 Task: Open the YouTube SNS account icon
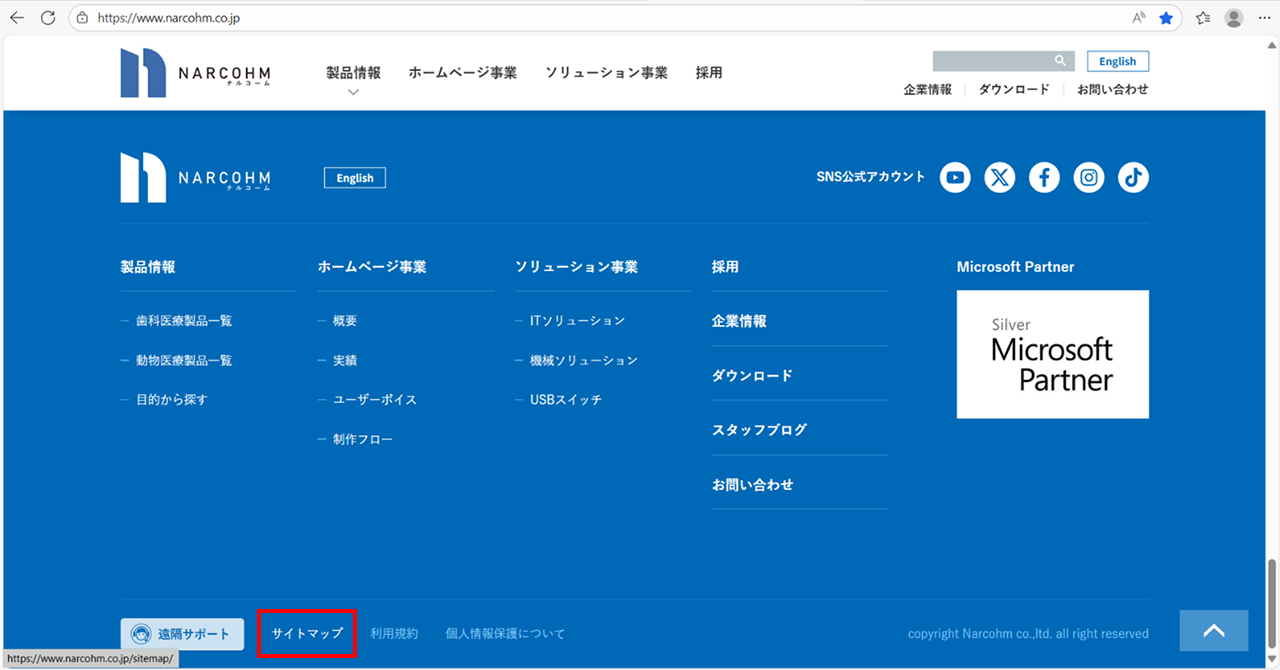point(955,178)
